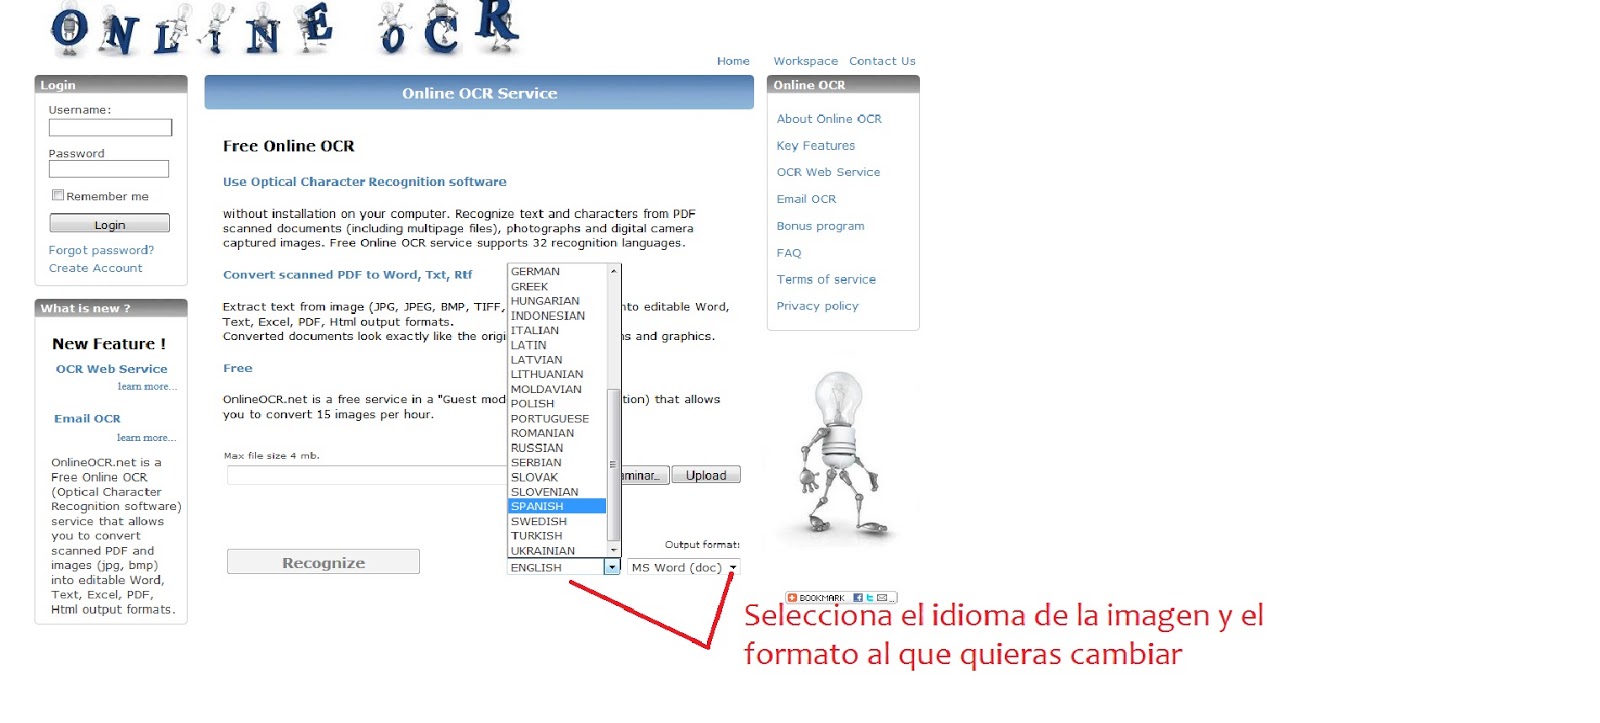The image size is (1600, 723).
Task: Click the Forgot password? link
Action: [101, 250]
